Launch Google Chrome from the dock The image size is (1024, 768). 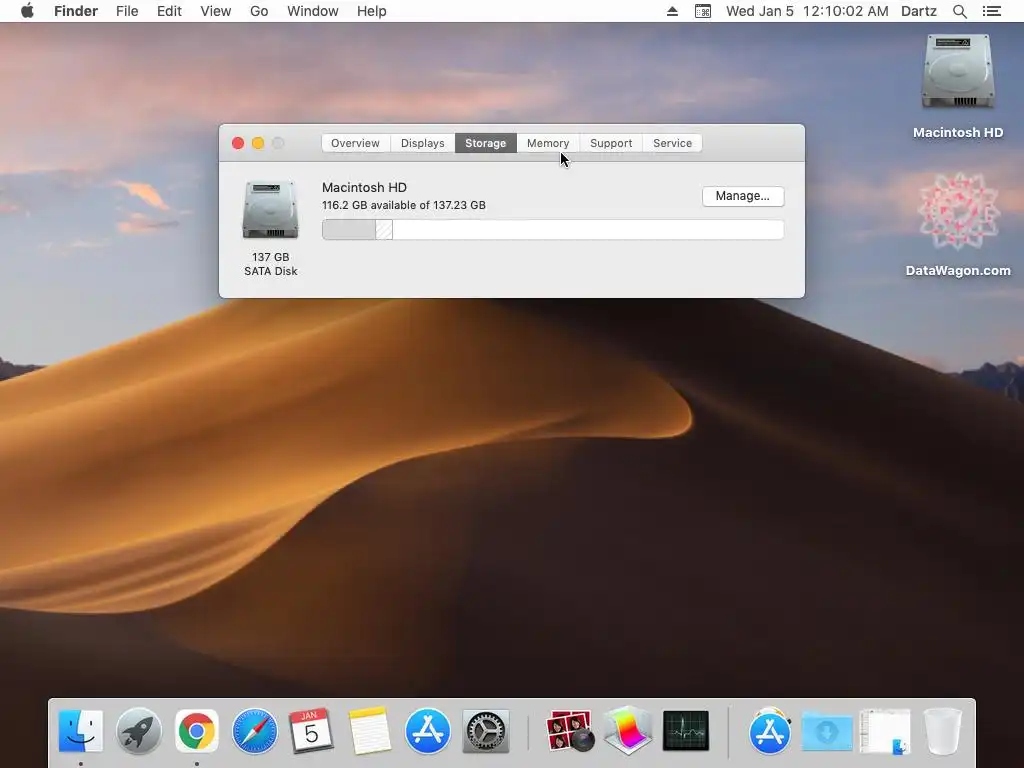pos(197,731)
